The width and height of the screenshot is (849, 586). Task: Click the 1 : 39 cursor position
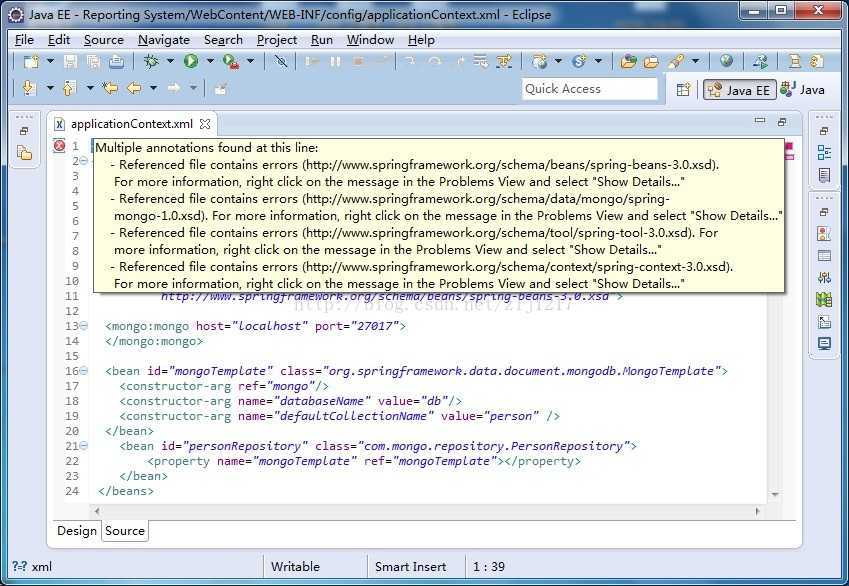(x=488, y=567)
